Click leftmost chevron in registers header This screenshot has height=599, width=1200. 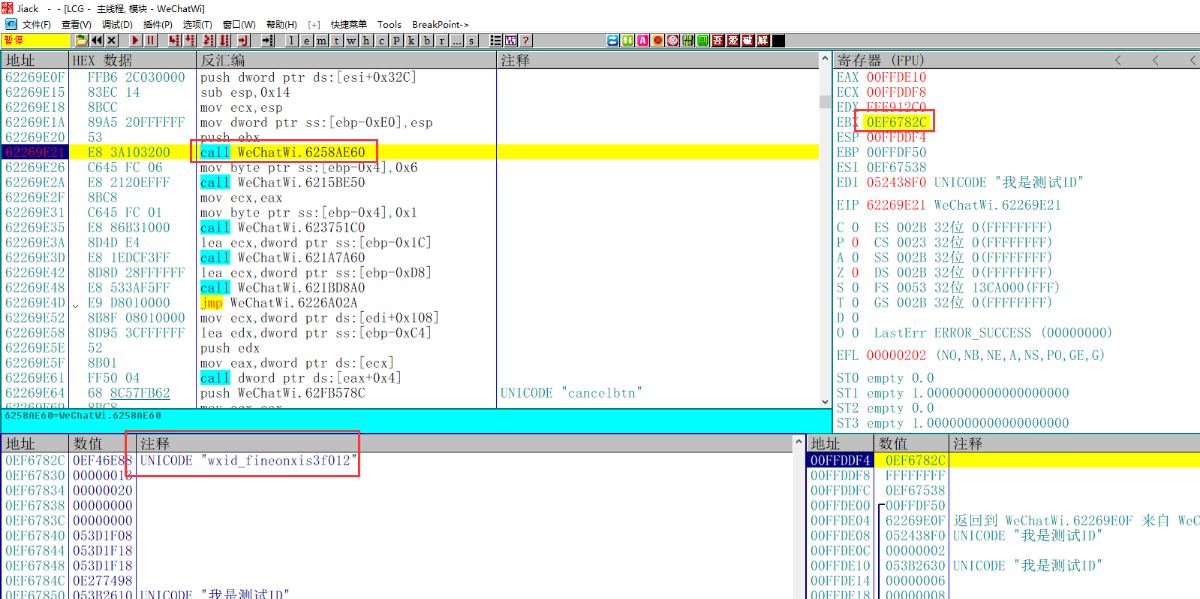tap(1118, 61)
